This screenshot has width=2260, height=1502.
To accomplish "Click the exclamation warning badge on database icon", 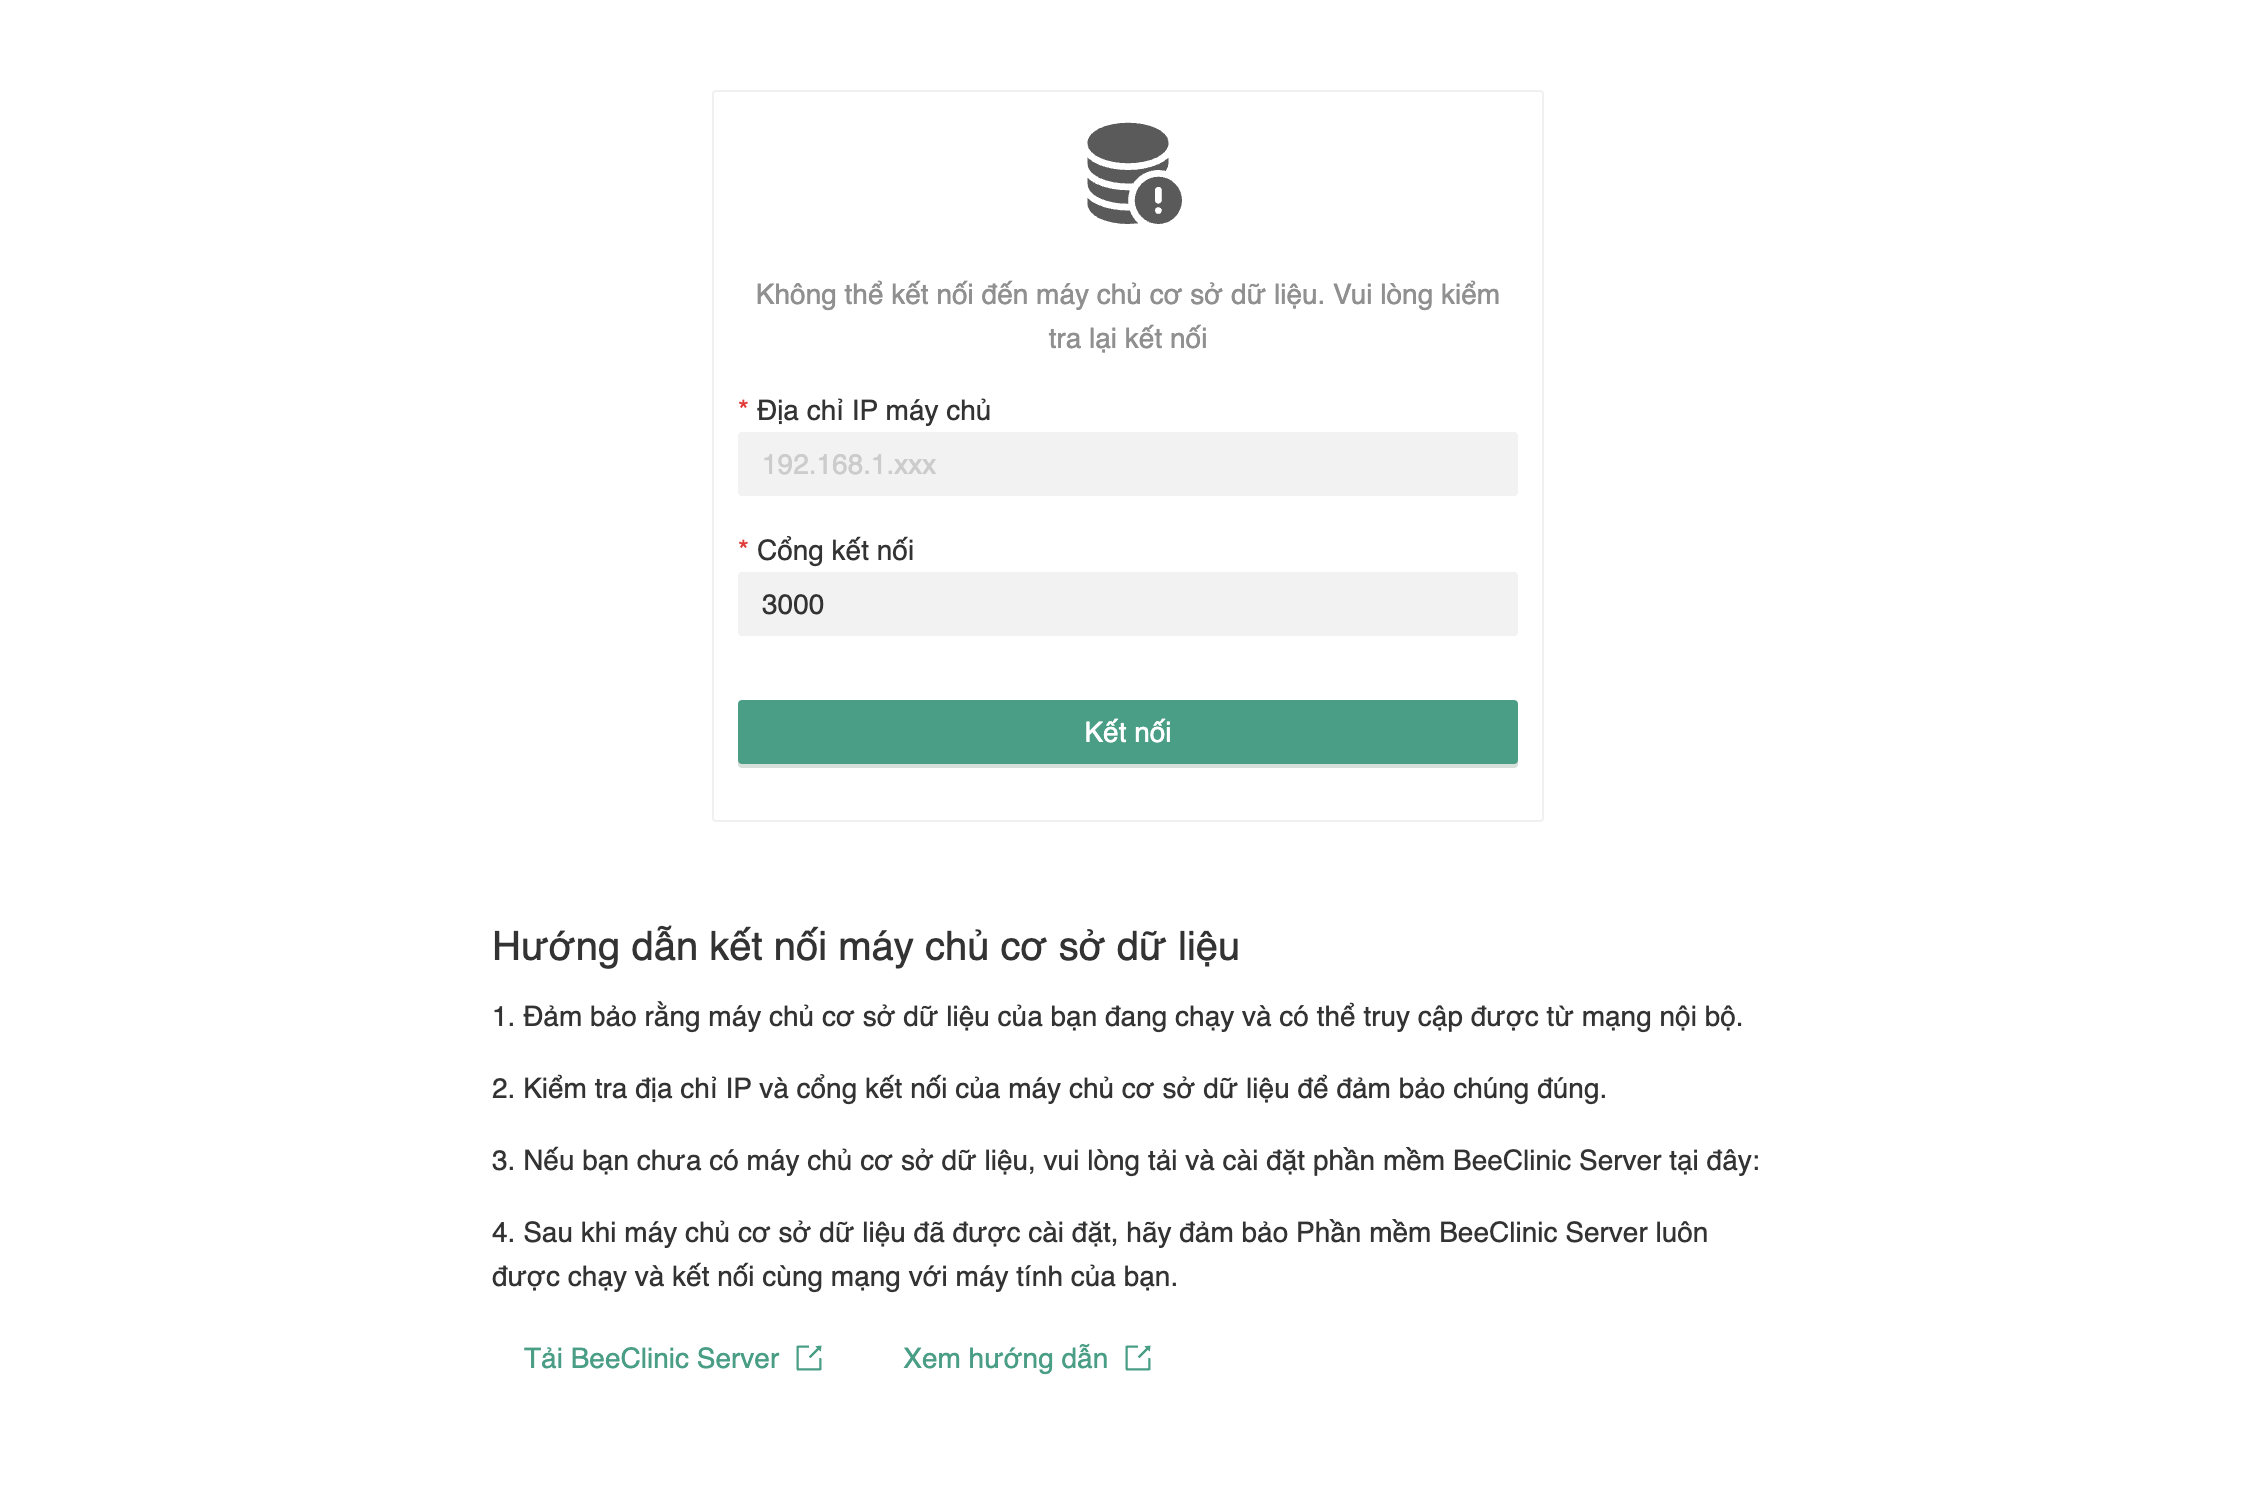I will [x=1158, y=200].
